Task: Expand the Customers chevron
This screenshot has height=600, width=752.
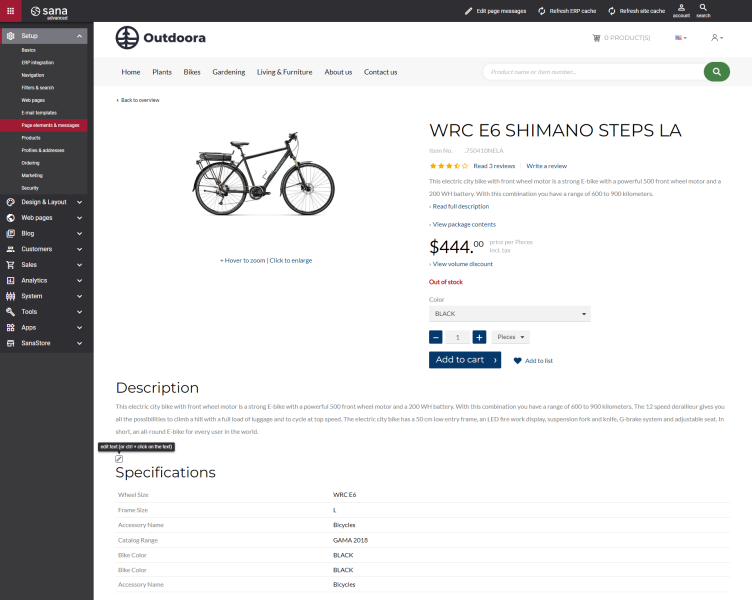Action: [x=80, y=249]
